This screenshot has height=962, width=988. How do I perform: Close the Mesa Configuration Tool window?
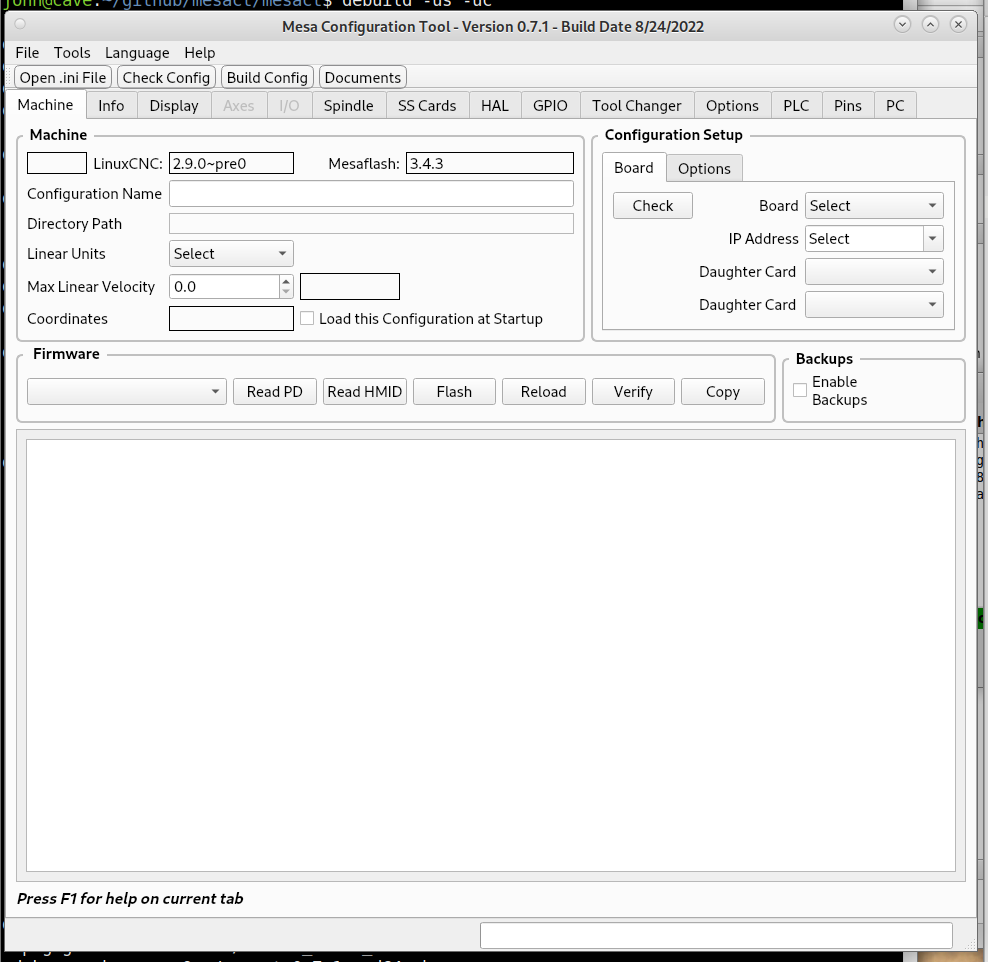click(x=958, y=25)
